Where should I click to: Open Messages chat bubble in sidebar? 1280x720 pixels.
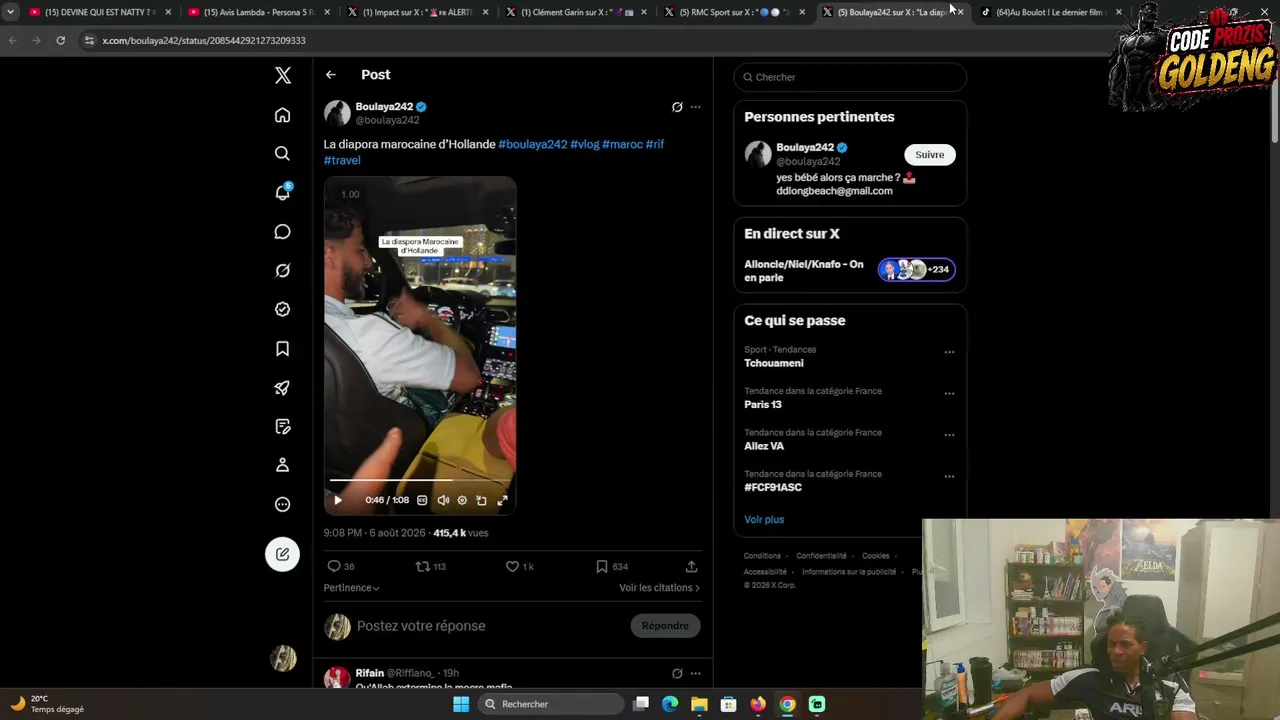(283, 232)
